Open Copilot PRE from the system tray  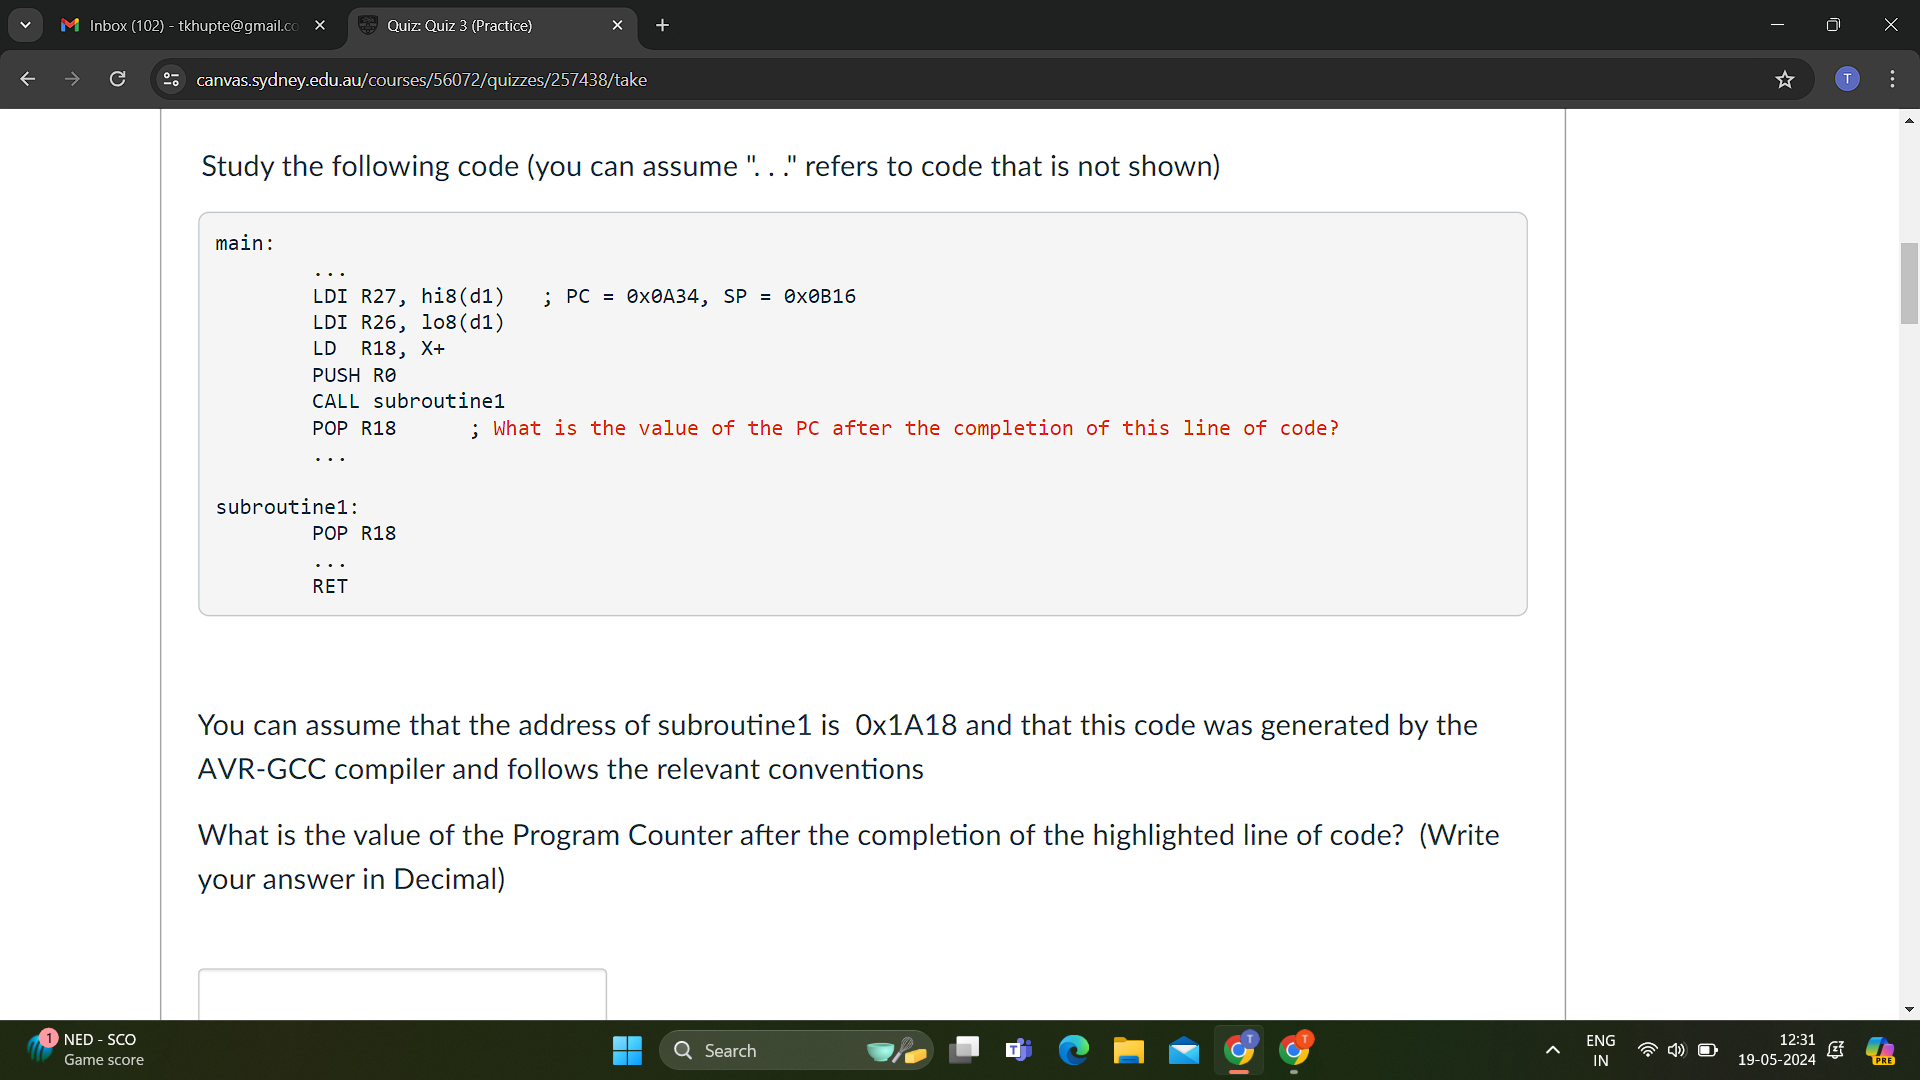click(1881, 1050)
